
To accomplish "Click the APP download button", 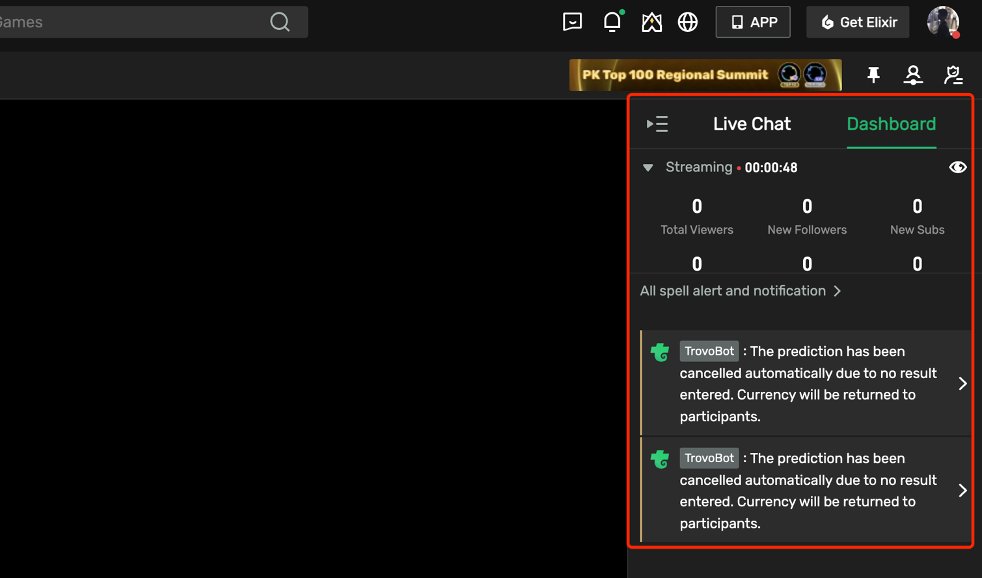I will click(x=753, y=22).
